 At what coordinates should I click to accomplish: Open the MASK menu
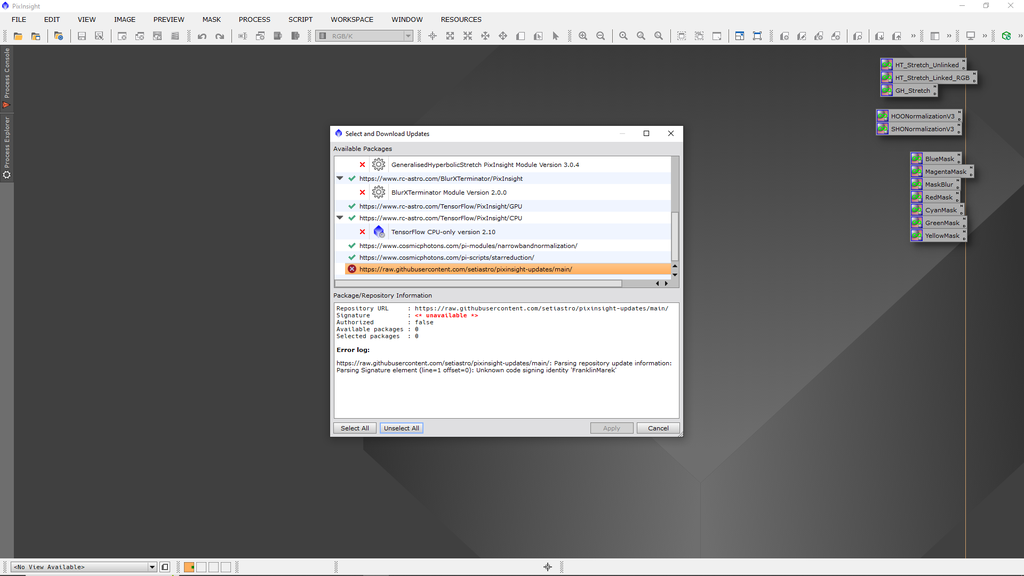211,20
